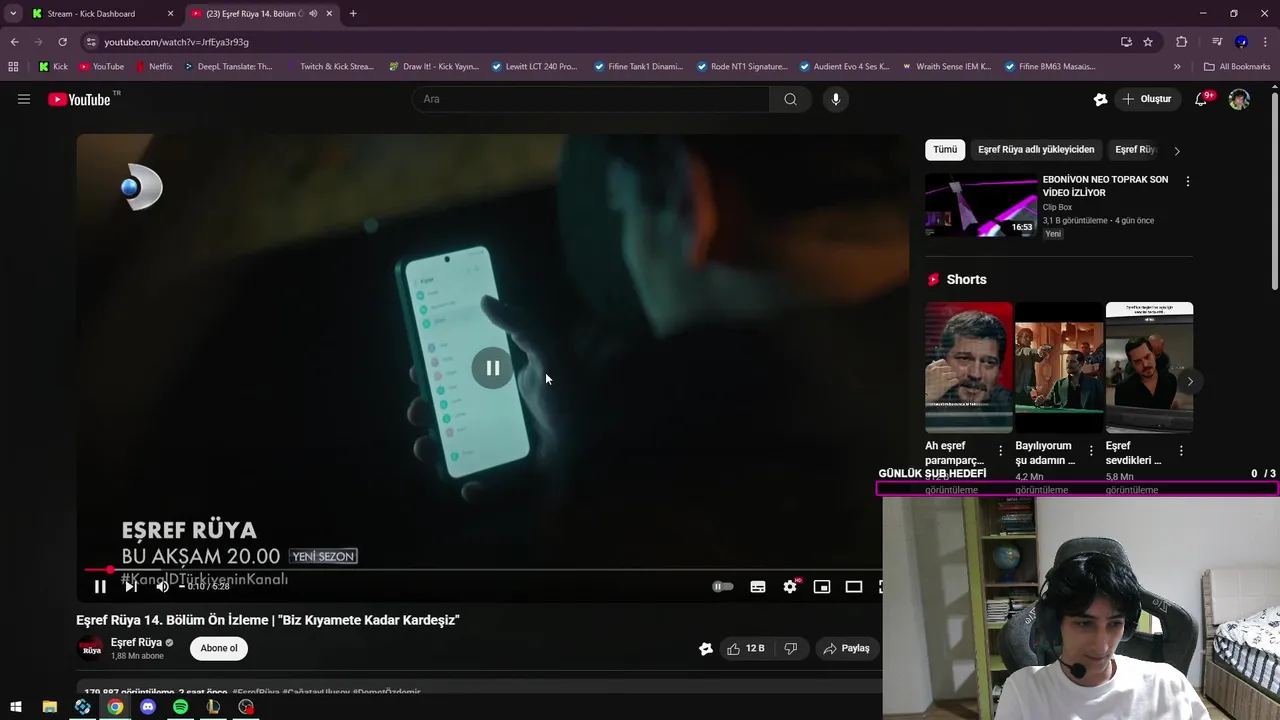Viewport: 1280px width, 720px height.
Task: Select 'Eşref Rüya adlı yükleyiciden' chip
Action: coord(1036,150)
